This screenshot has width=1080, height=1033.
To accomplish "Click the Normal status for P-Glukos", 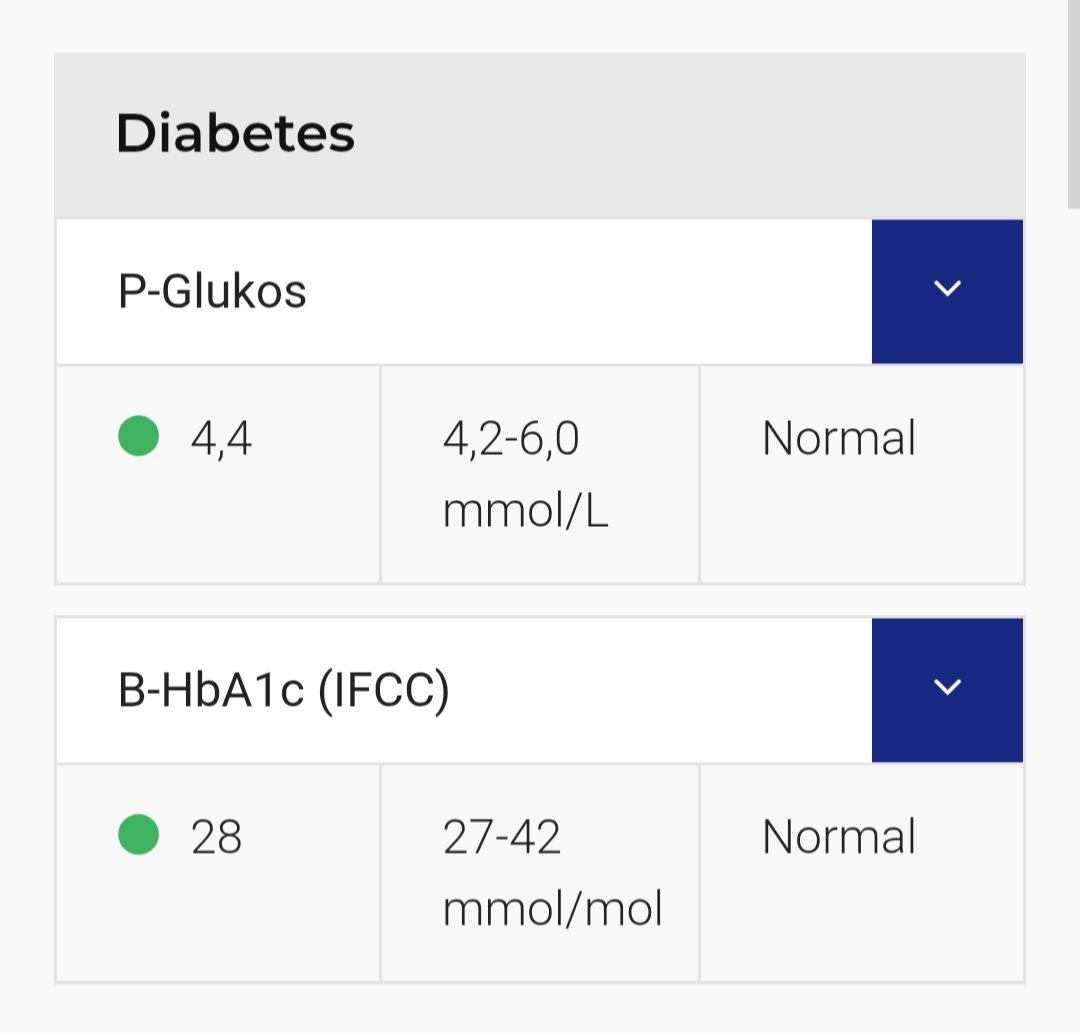I will click(x=838, y=439).
